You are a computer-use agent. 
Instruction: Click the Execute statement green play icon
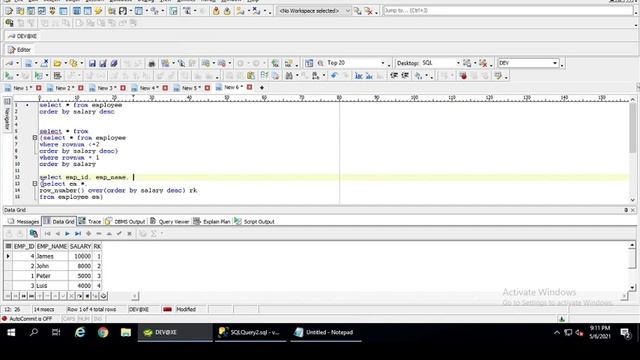click(x=8, y=76)
